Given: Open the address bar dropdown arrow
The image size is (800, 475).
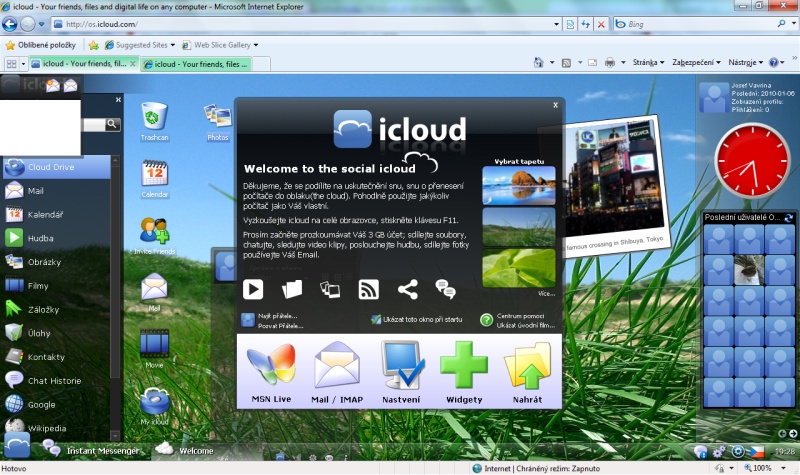Looking at the screenshot, I should (x=557, y=24).
